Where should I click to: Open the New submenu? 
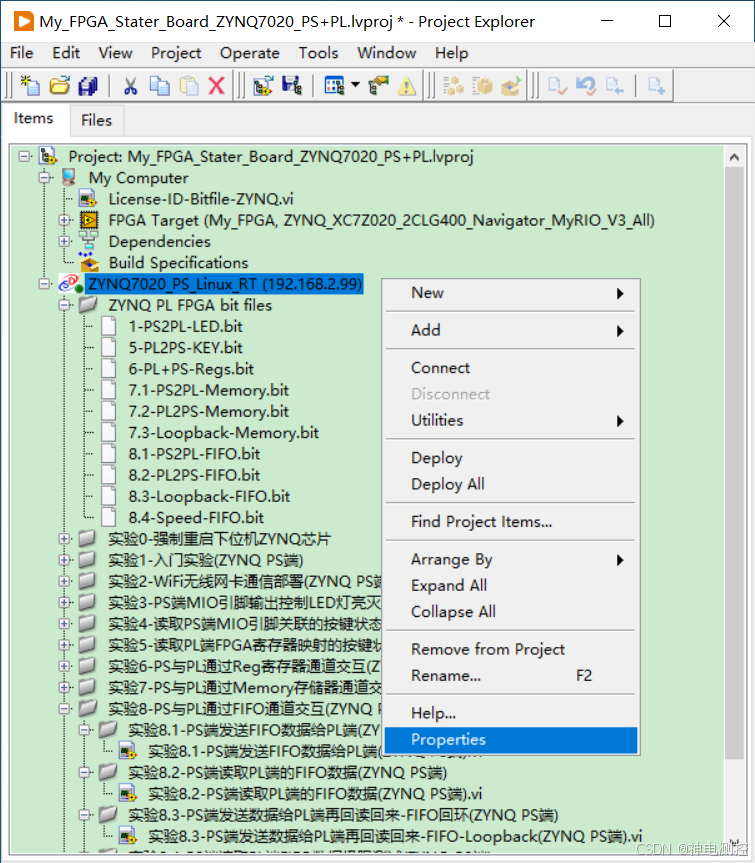511,293
